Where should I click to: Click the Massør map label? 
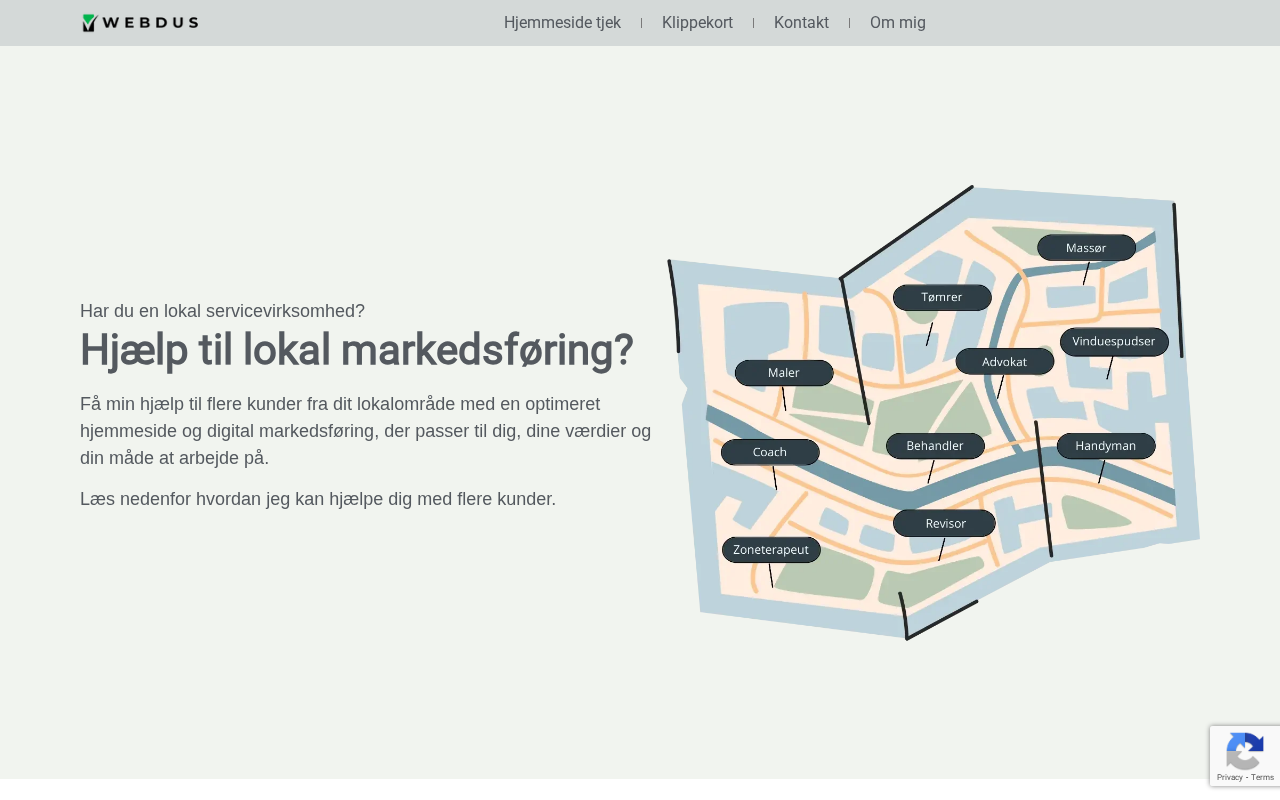[x=1086, y=248]
